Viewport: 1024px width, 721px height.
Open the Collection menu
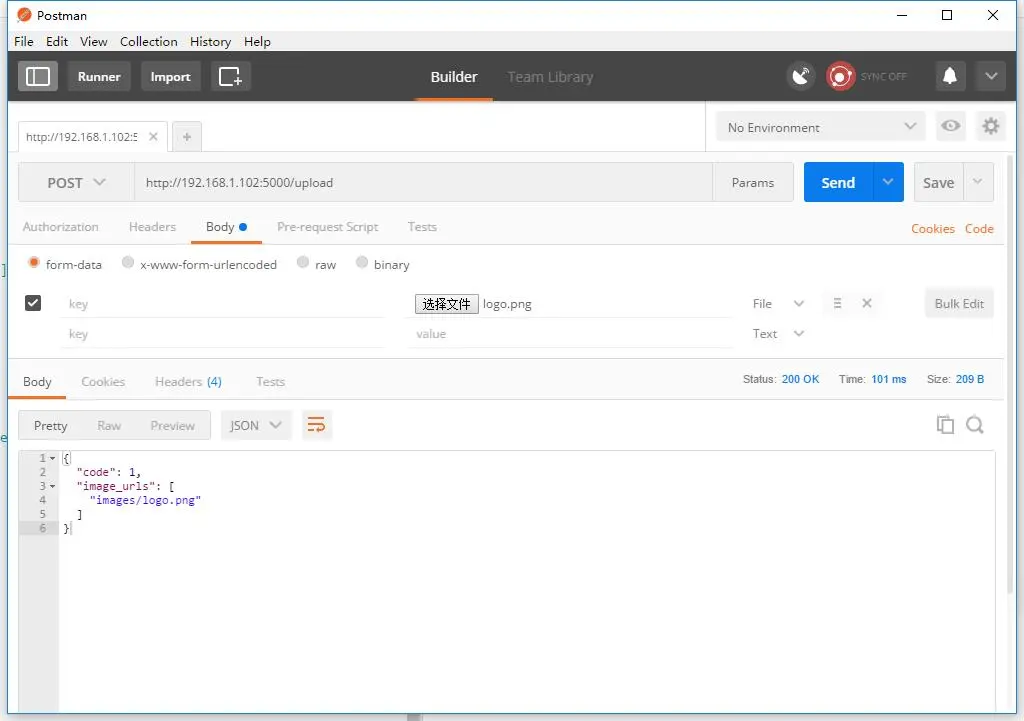(x=149, y=41)
